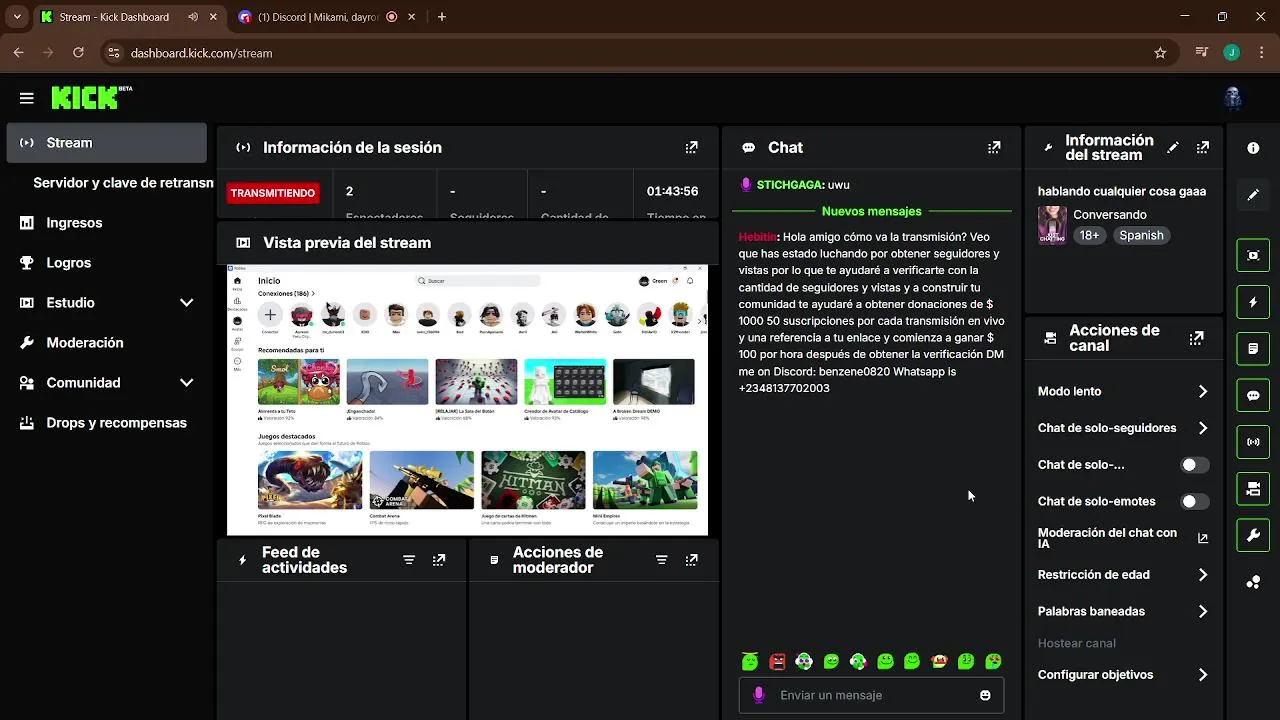The image size is (1280, 720).
Task: Click the stream preview thumbnail
Action: tap(467, 400)
